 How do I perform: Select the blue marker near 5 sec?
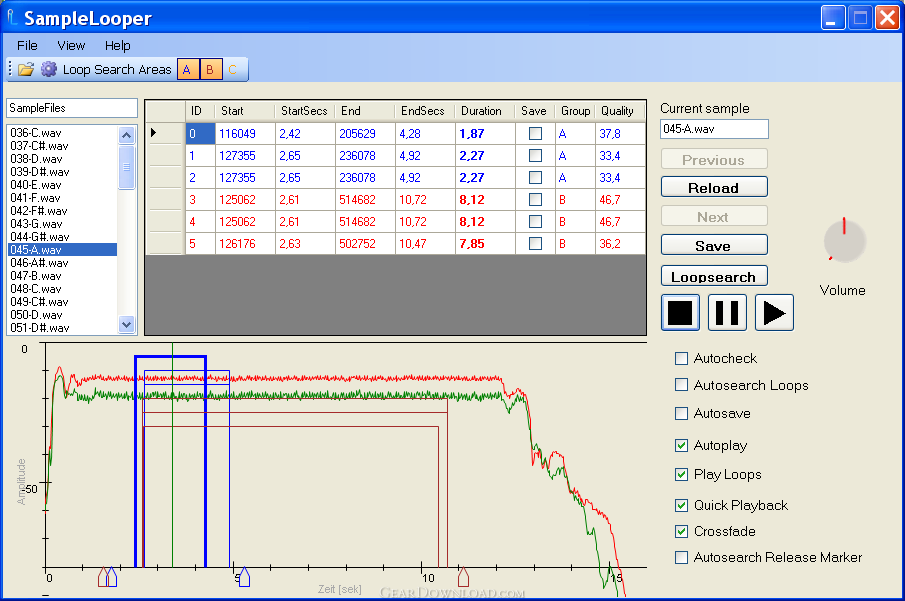pyautogui.click(x=244, y=576)
